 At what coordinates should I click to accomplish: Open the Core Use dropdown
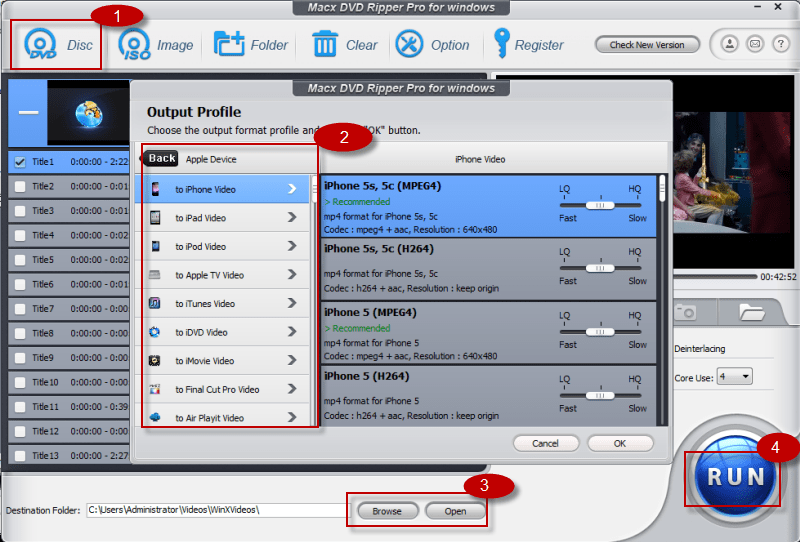coord(734,377)
